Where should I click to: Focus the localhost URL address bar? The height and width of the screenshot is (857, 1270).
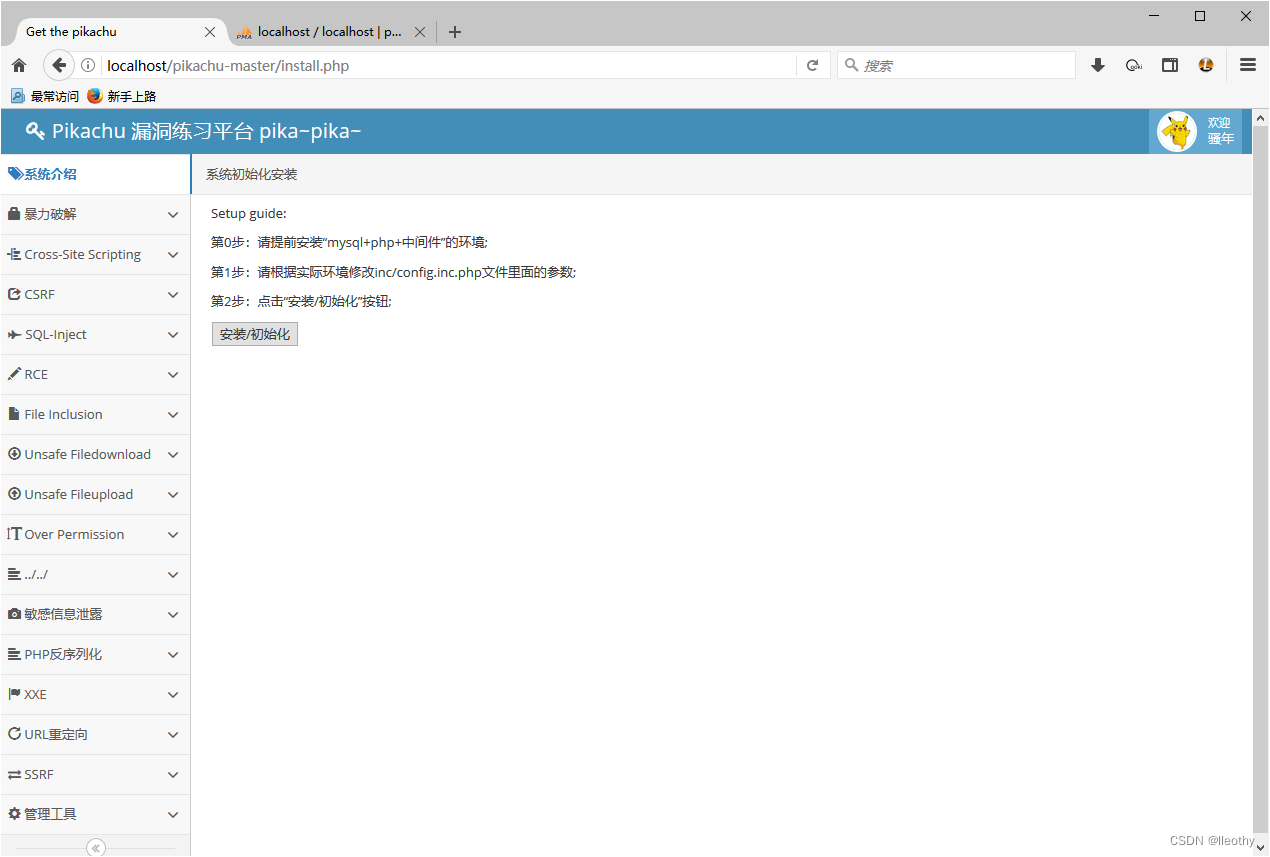pyautogui.click(x=450, y=66)
